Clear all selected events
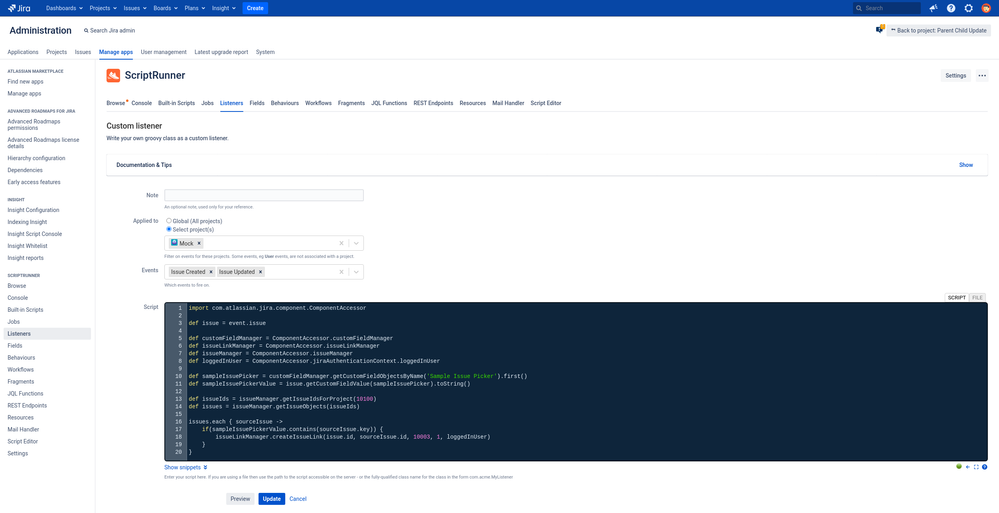Viewport: 999px width, 513px height. [x=341, y=271]
